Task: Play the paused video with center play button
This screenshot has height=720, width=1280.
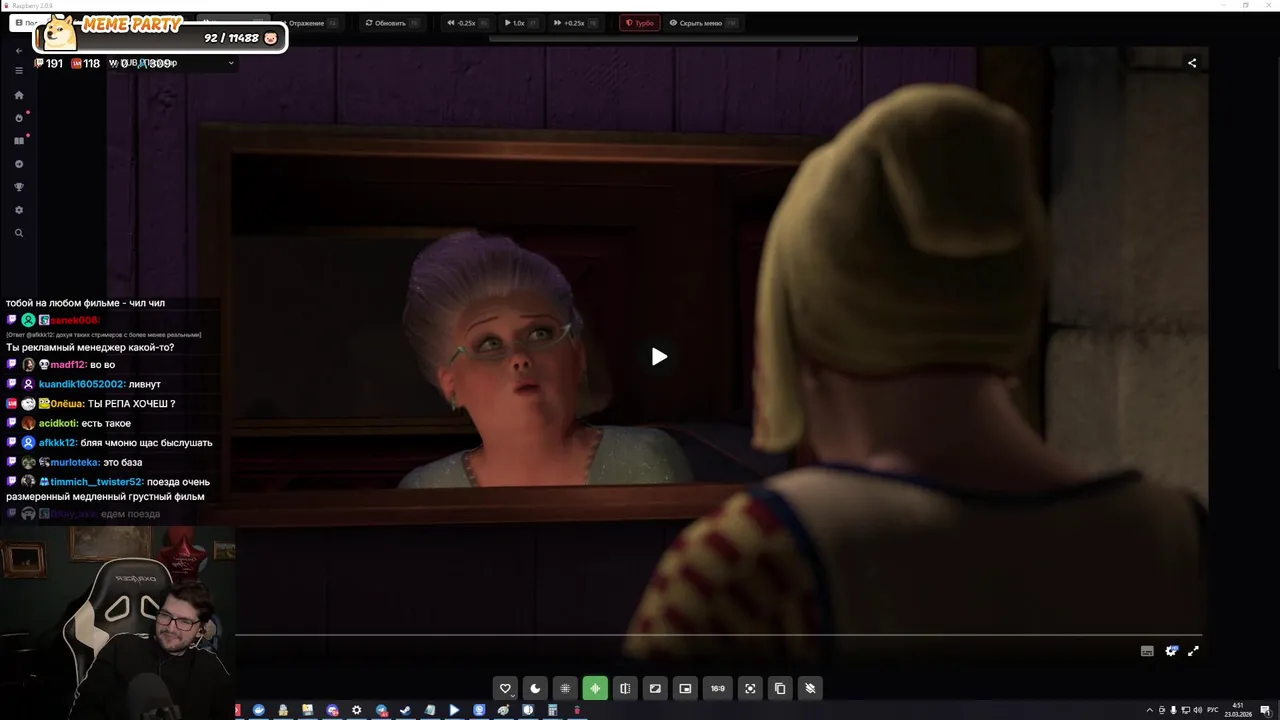Action: [659, 356]
